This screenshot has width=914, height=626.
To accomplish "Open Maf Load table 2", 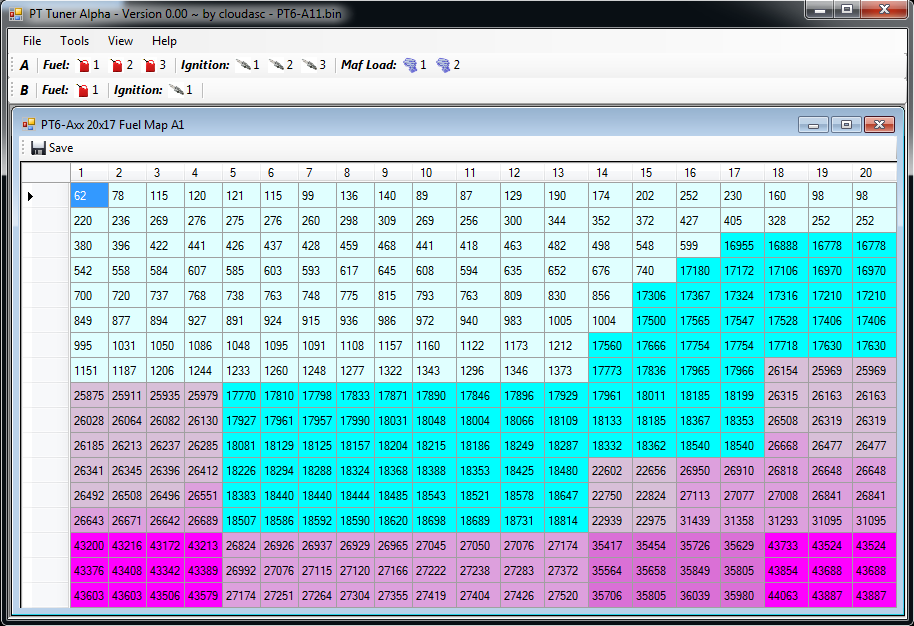I will point(447,65).
